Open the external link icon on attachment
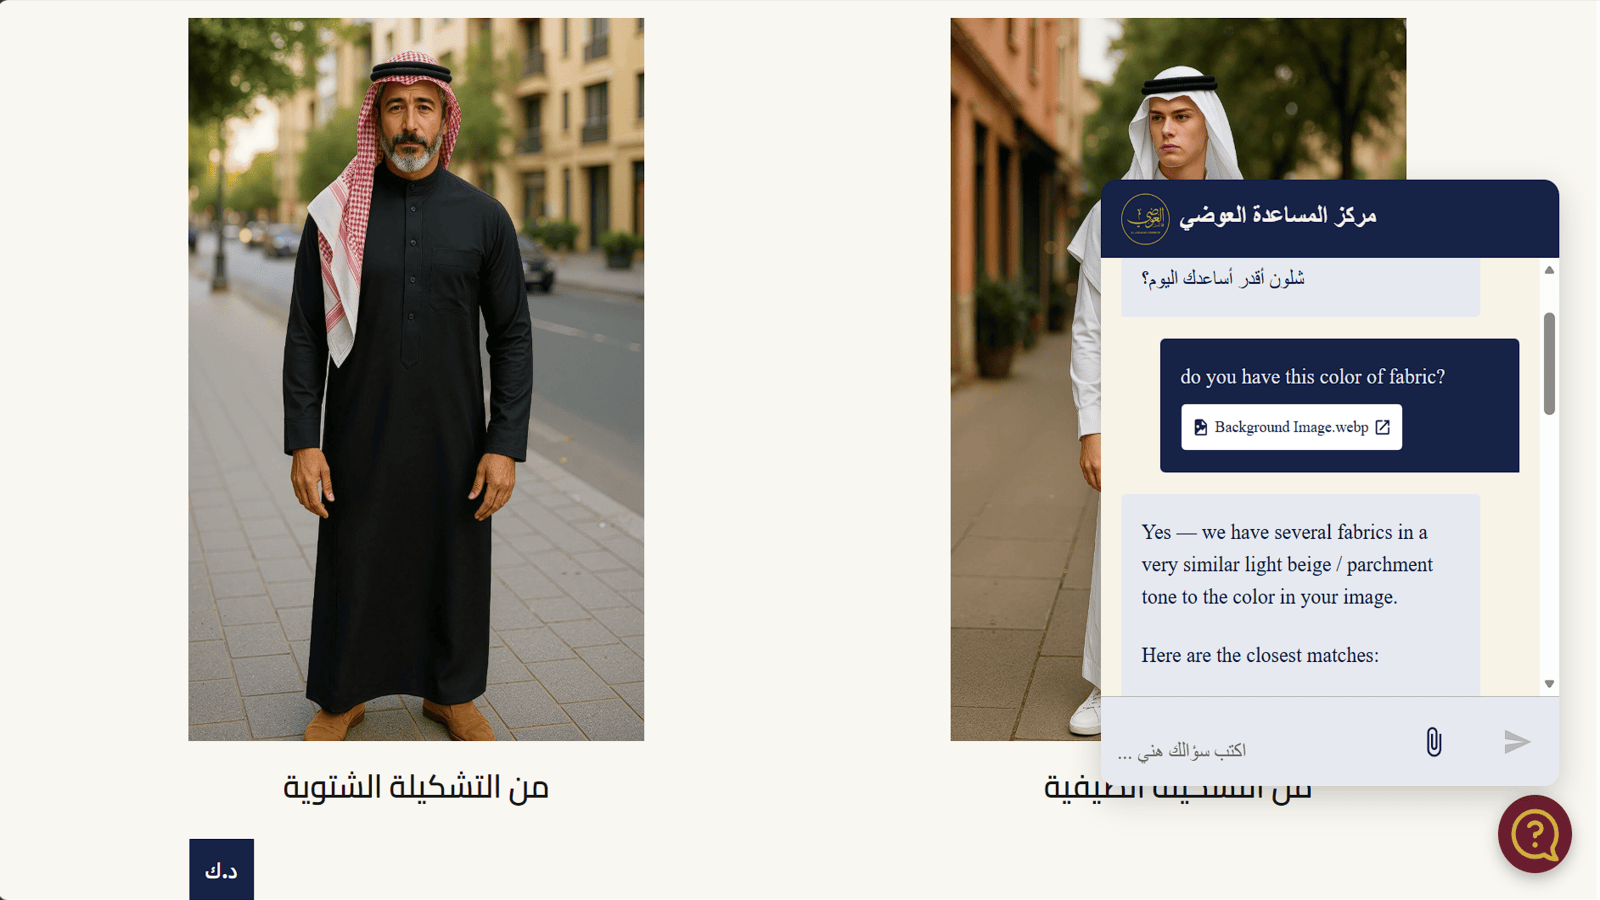The image size is (1600, 900). point(1382,427)
